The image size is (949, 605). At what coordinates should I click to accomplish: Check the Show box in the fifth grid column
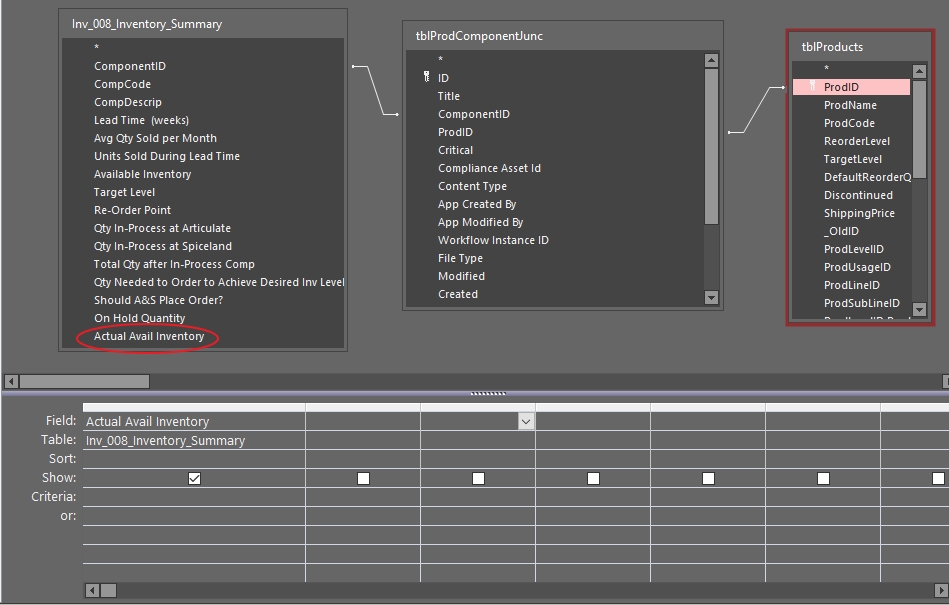(x=708, y=479)
